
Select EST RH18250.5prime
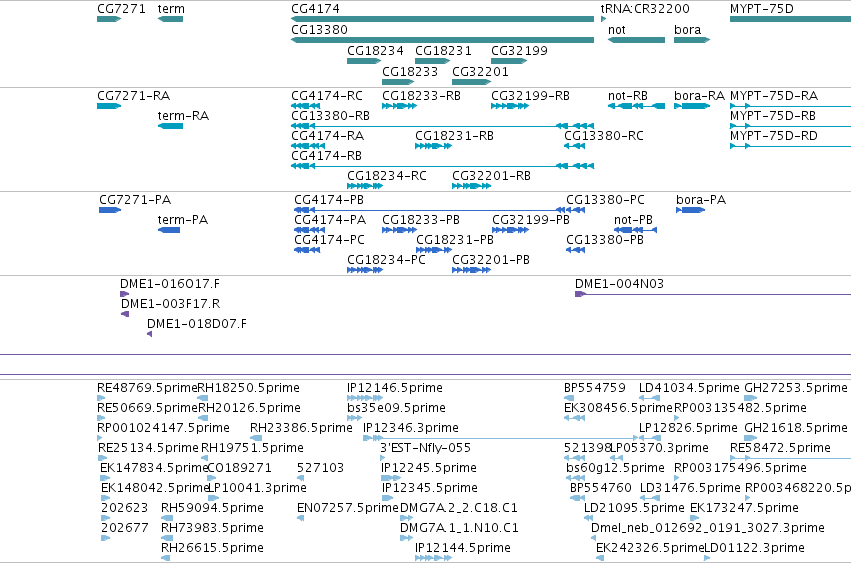pyautogui.click(x=202, y=398)
